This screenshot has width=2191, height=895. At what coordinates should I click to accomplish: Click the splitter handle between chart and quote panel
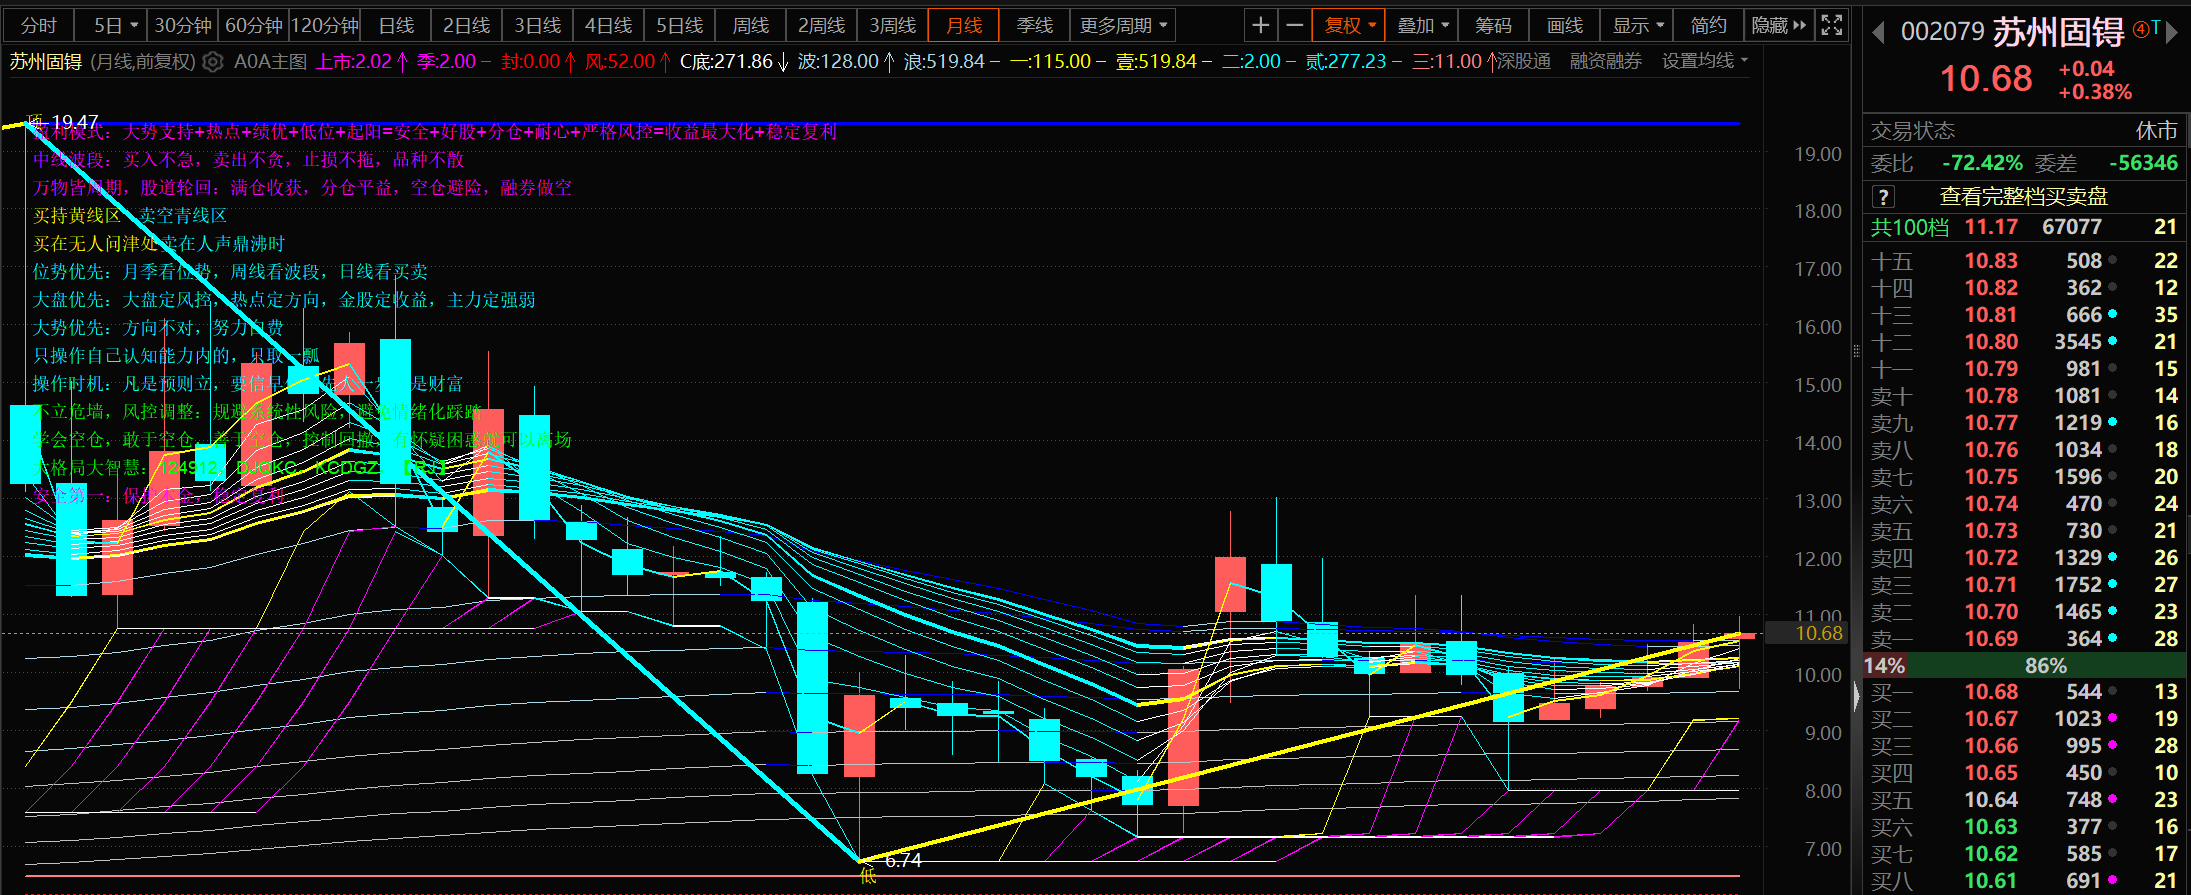[1856, 350]
